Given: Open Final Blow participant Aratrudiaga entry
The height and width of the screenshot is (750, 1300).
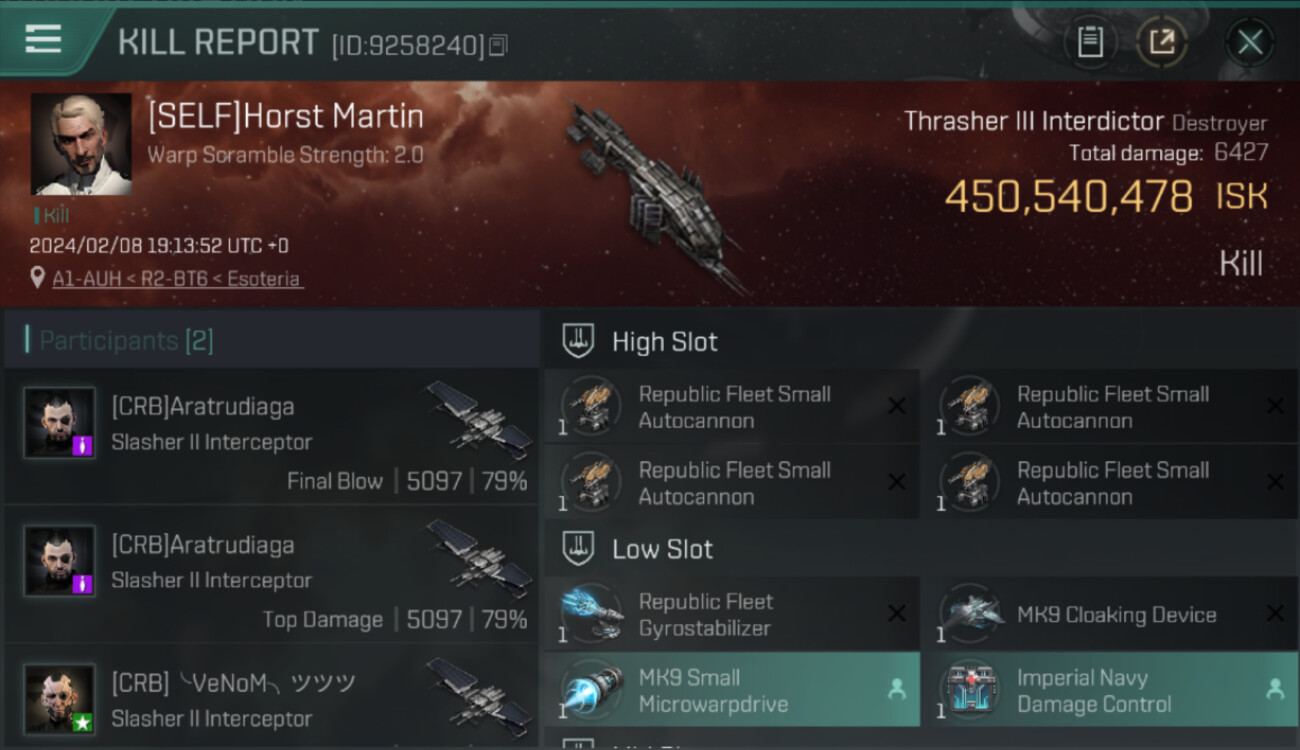Looking at the screenshot, I should [x=272, y=436].
